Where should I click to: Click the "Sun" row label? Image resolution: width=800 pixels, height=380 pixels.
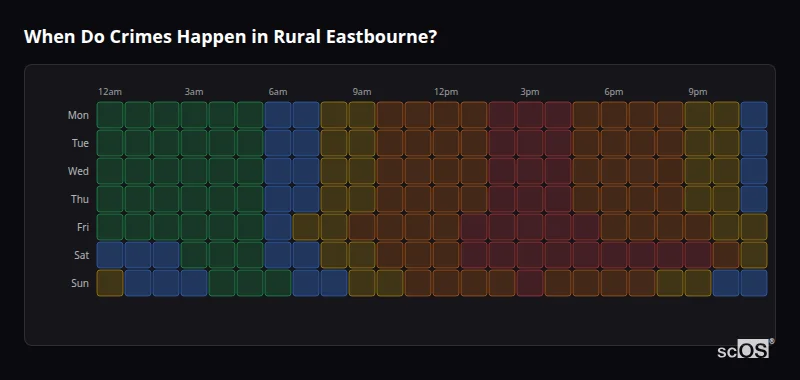[x=80, y=283]
